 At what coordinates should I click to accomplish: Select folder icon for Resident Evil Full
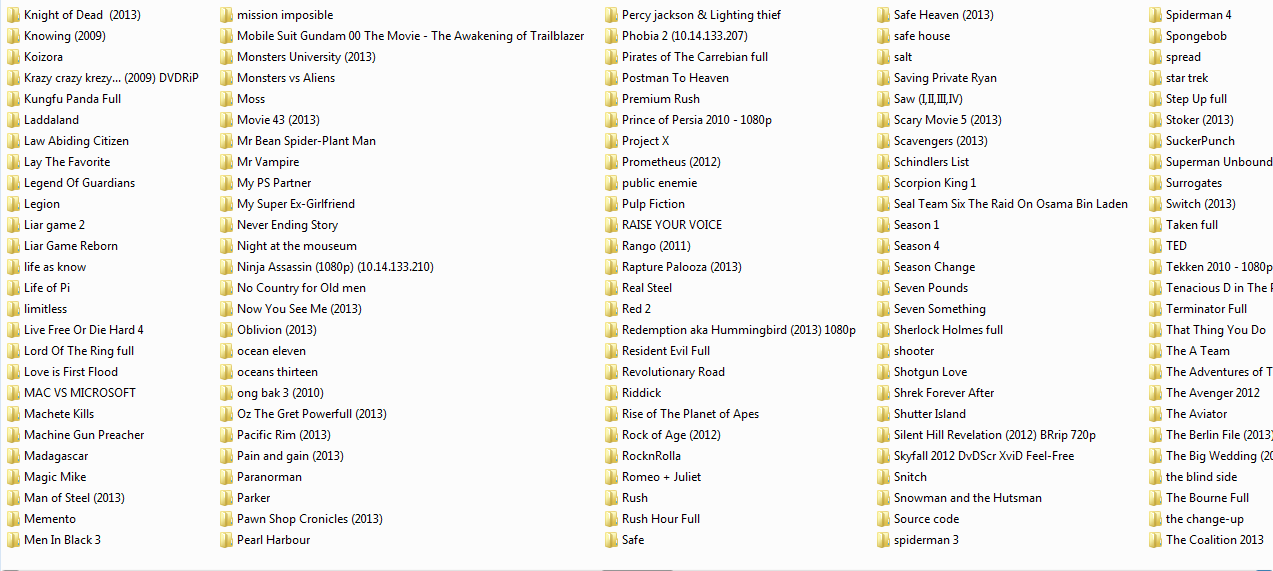pyautogui.click(x=611, y=351)
